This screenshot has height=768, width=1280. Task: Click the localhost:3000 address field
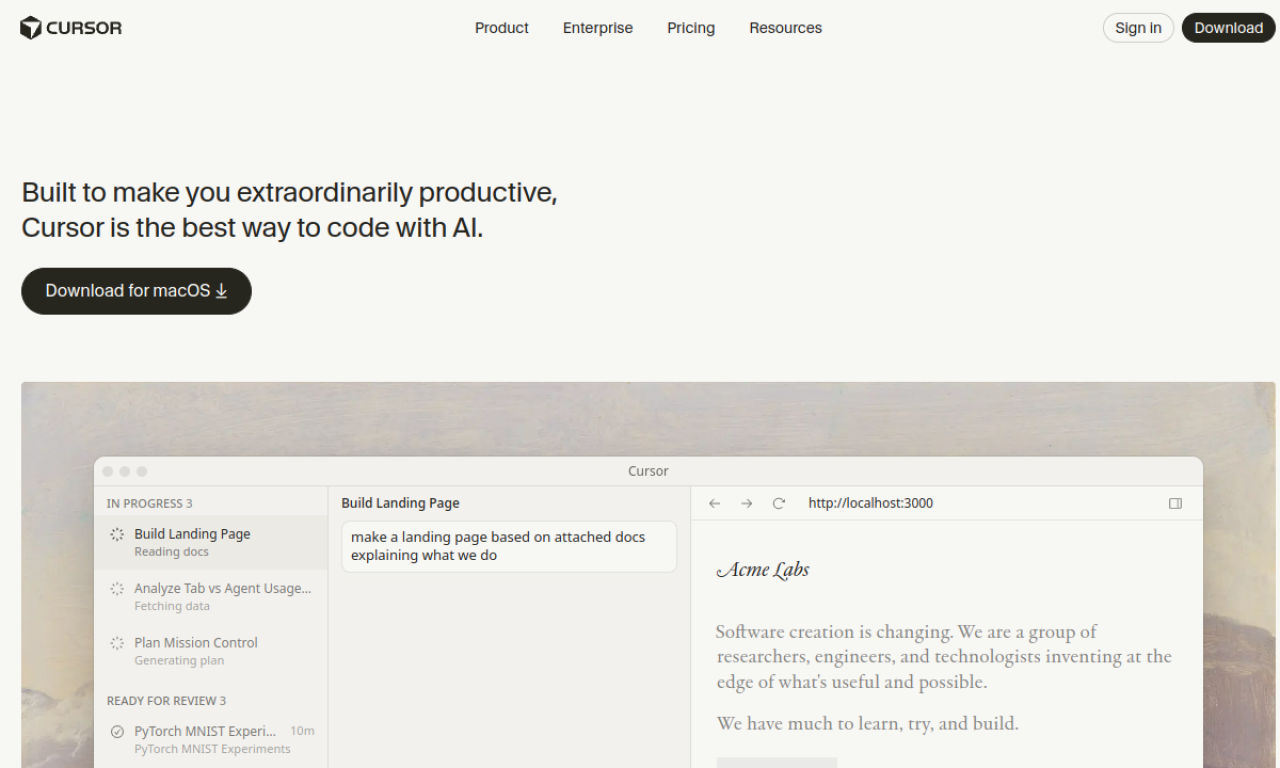click(x=870, y=503)
